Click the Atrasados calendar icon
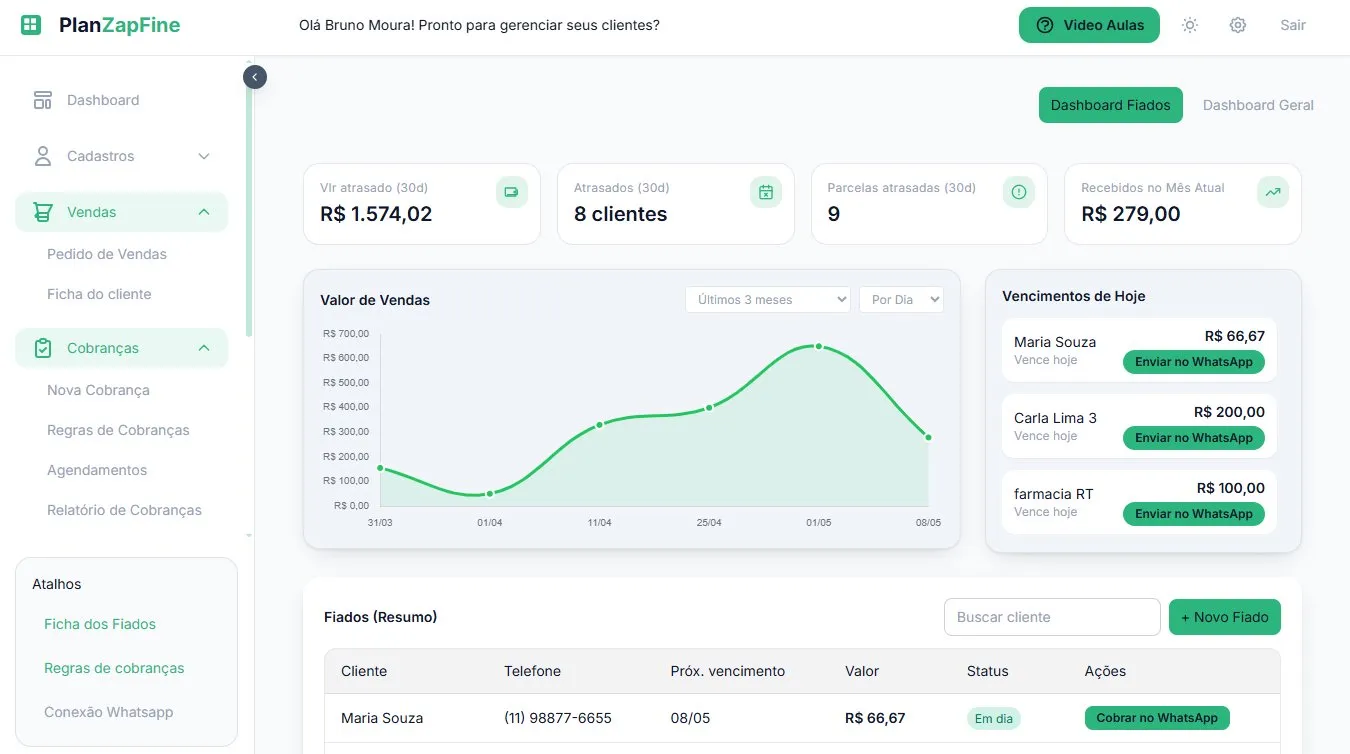Screen dimensions: 1350x754 pos(765,192)
